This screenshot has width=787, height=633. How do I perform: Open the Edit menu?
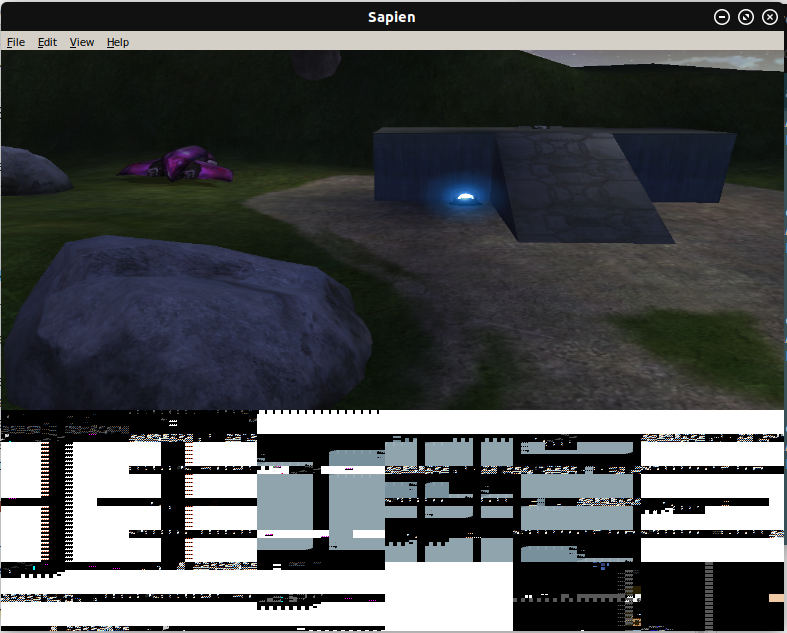pyautogui.click(x=47, y=42)
